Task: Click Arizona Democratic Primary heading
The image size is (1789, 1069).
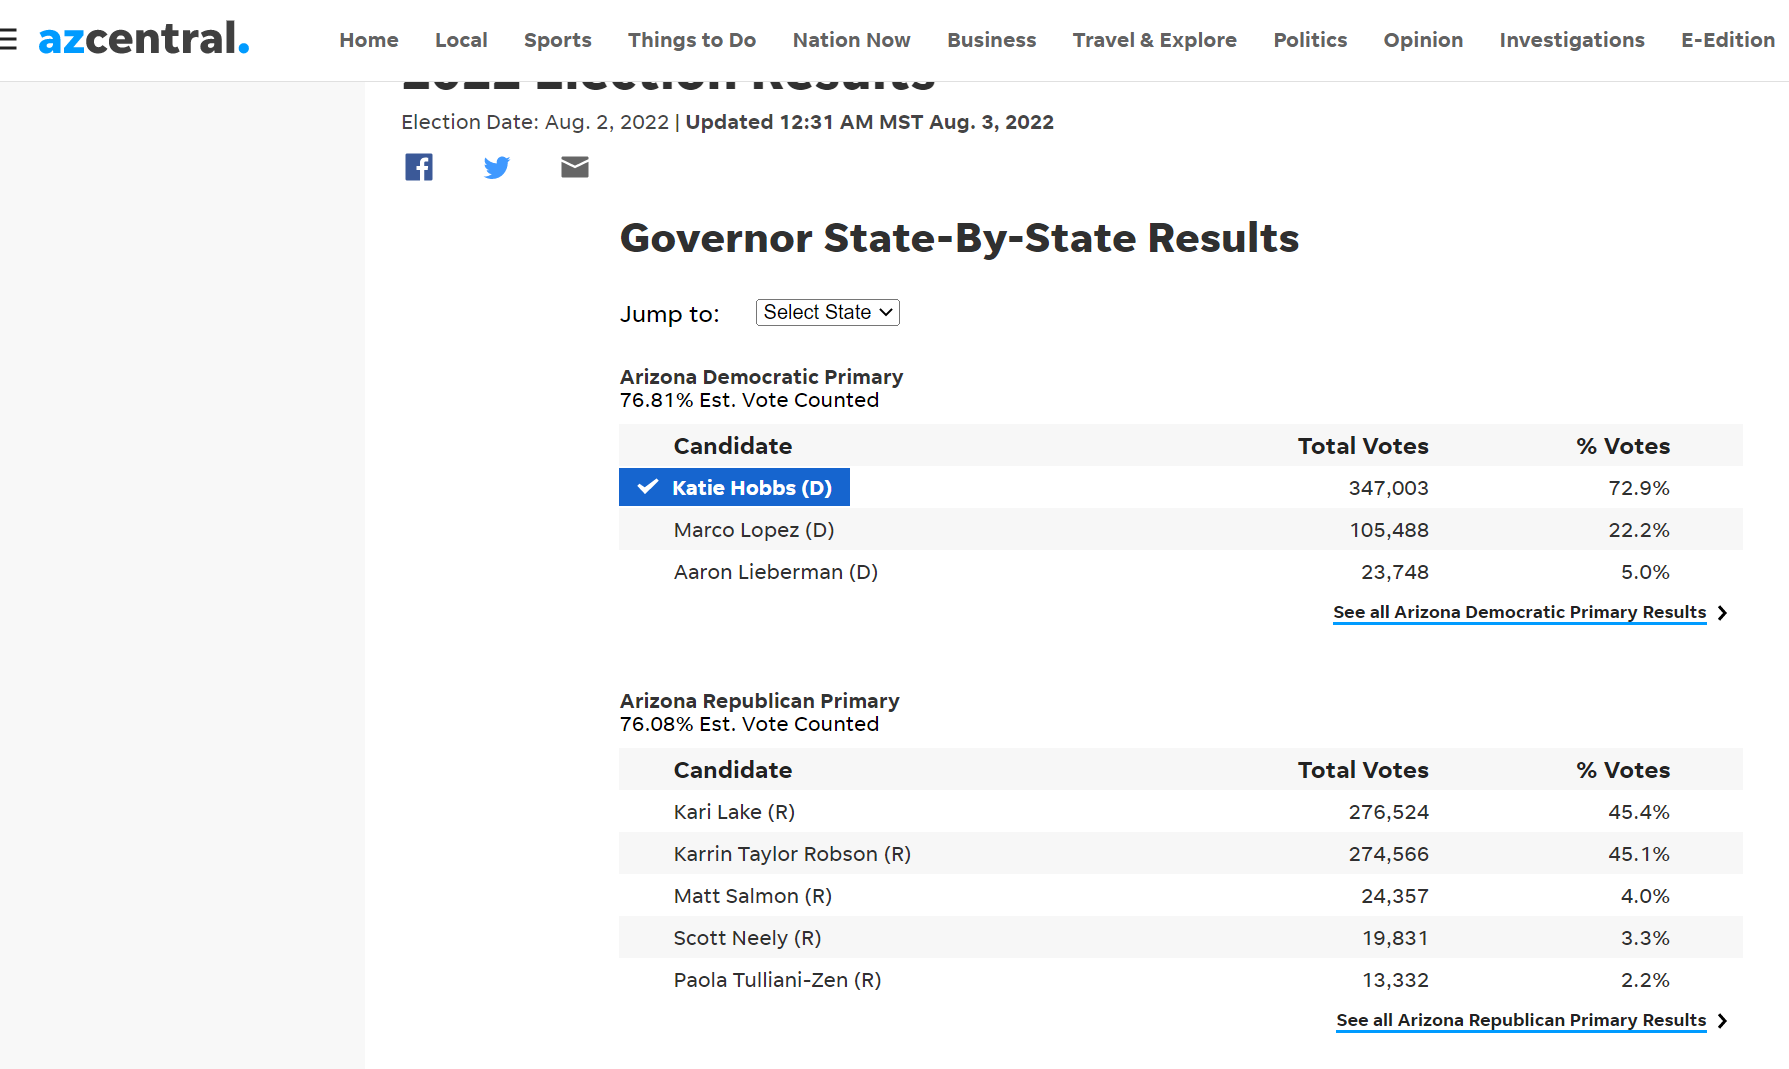Action: click(761, 377)
